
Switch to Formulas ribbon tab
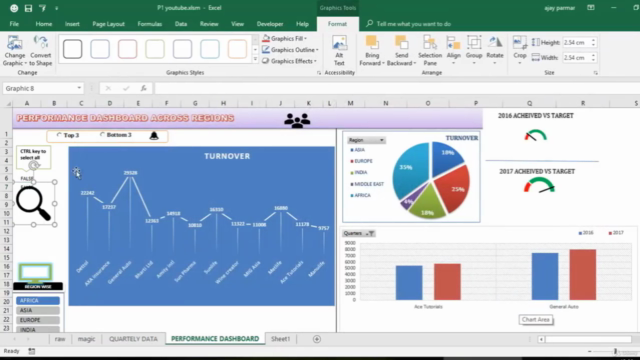click(x=150, y=24)
